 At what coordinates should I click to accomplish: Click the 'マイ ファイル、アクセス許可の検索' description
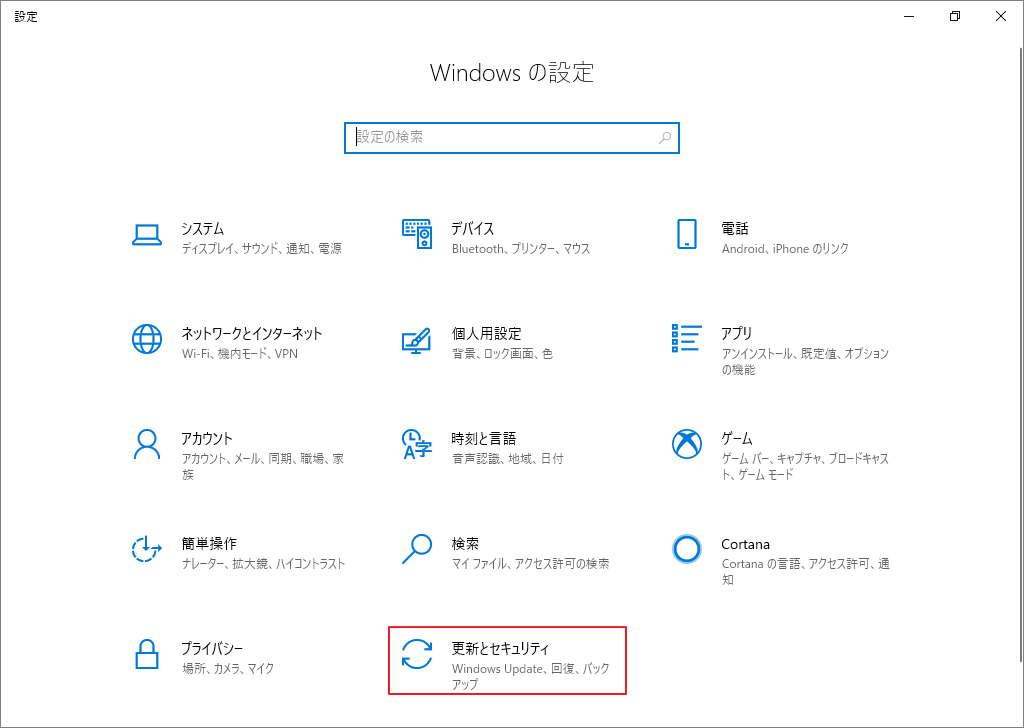(530, 564)
